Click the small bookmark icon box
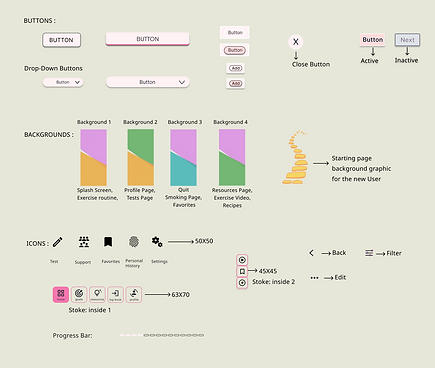This screenshot has width=435, height=368. click(242, 271)
